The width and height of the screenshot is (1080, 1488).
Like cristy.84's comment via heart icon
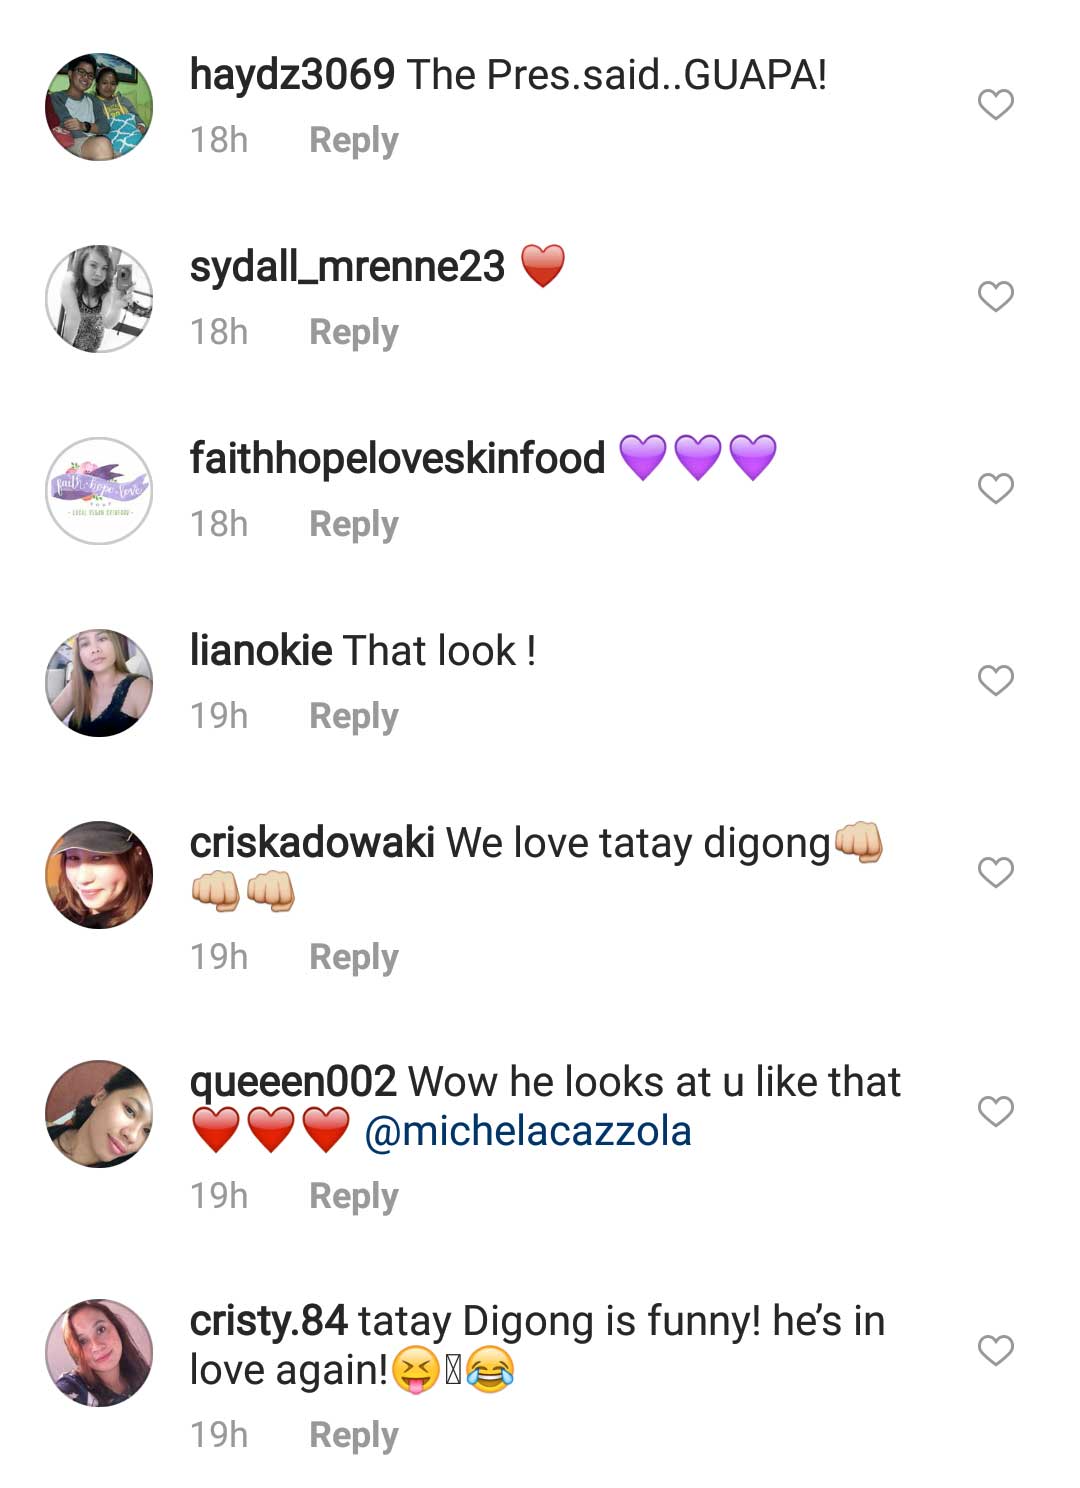pyautogui.click(x=995, y=1350)
